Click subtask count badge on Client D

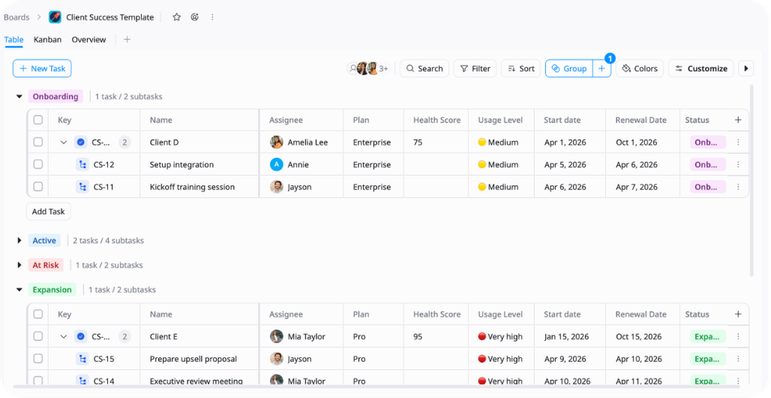click(125, 142)
